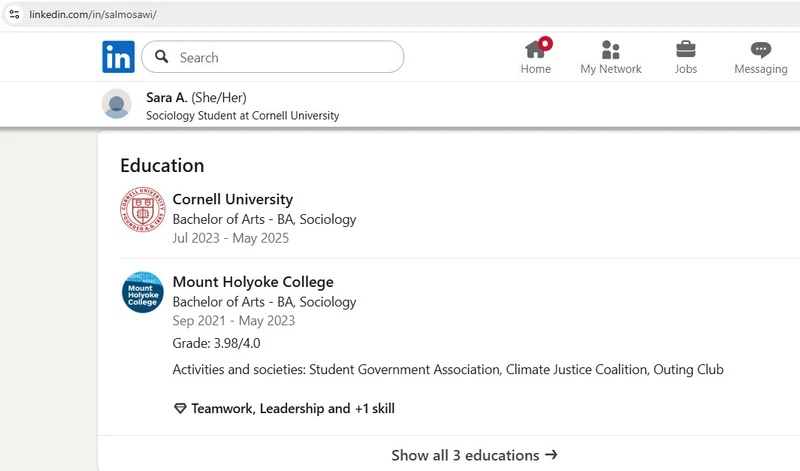Expand Show all 3 educations
The width and height of the screenshot is (800, 471).
pyautogui.click(x=474, y=455)
